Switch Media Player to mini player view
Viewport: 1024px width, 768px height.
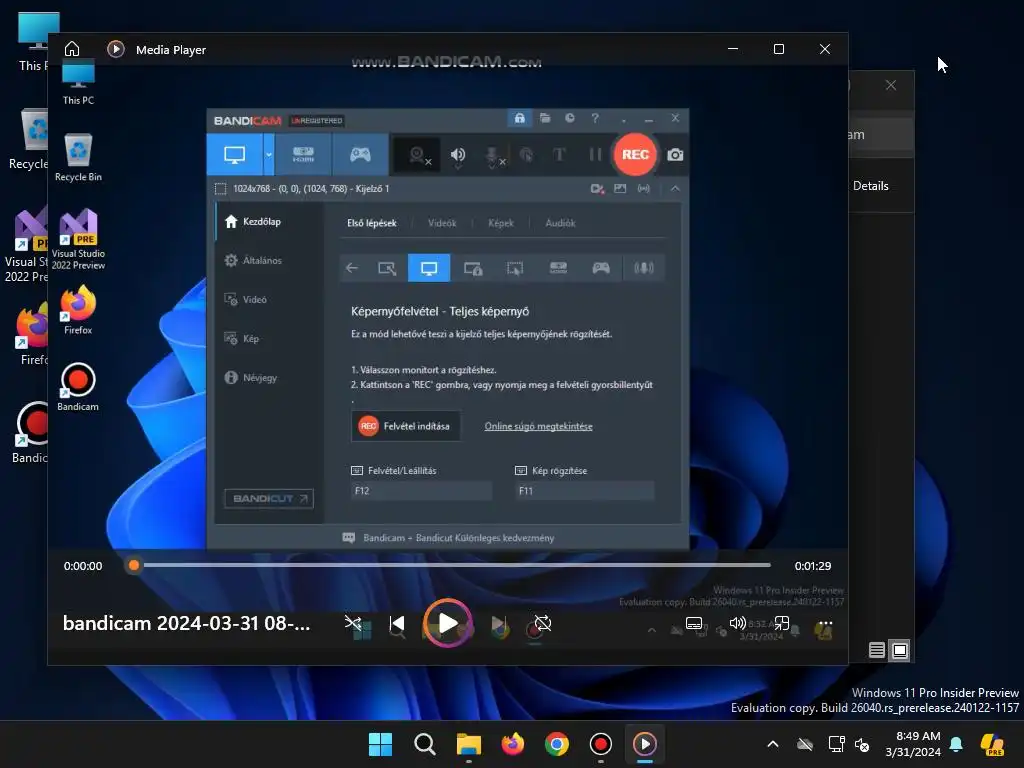(x=782, y=623)
